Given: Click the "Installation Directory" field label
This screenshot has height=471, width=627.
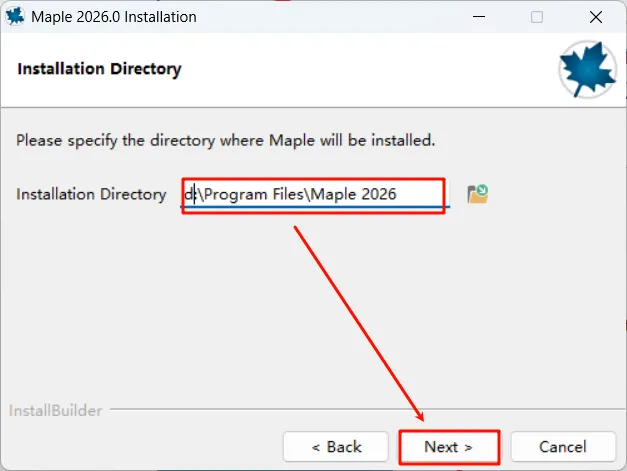Looking at the screenshot, I should 91,194.
